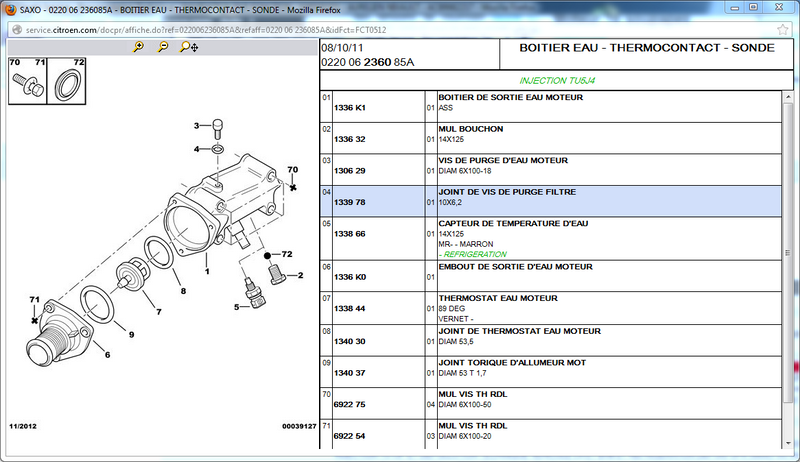Select callout number 8 in diagram
The width and height of the screenshot is (800, 462).
183,291
